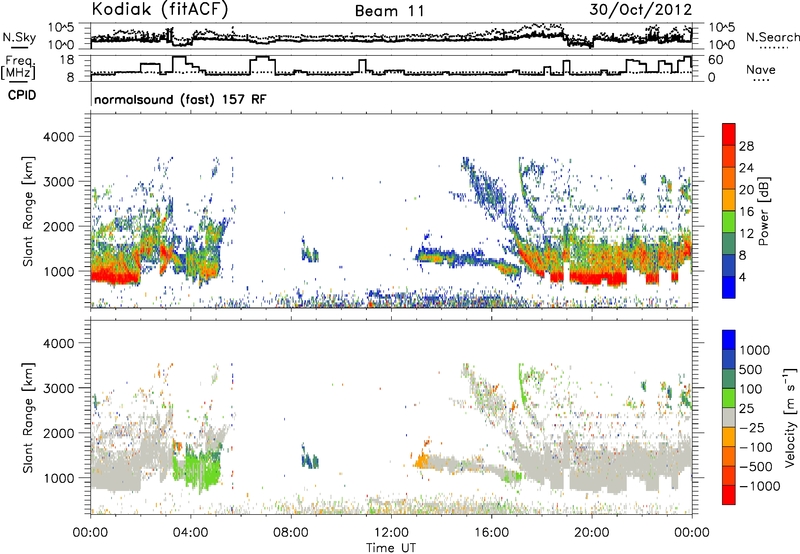Click the teal 100–500 Velocity colorbar segment

coord(729,379)
